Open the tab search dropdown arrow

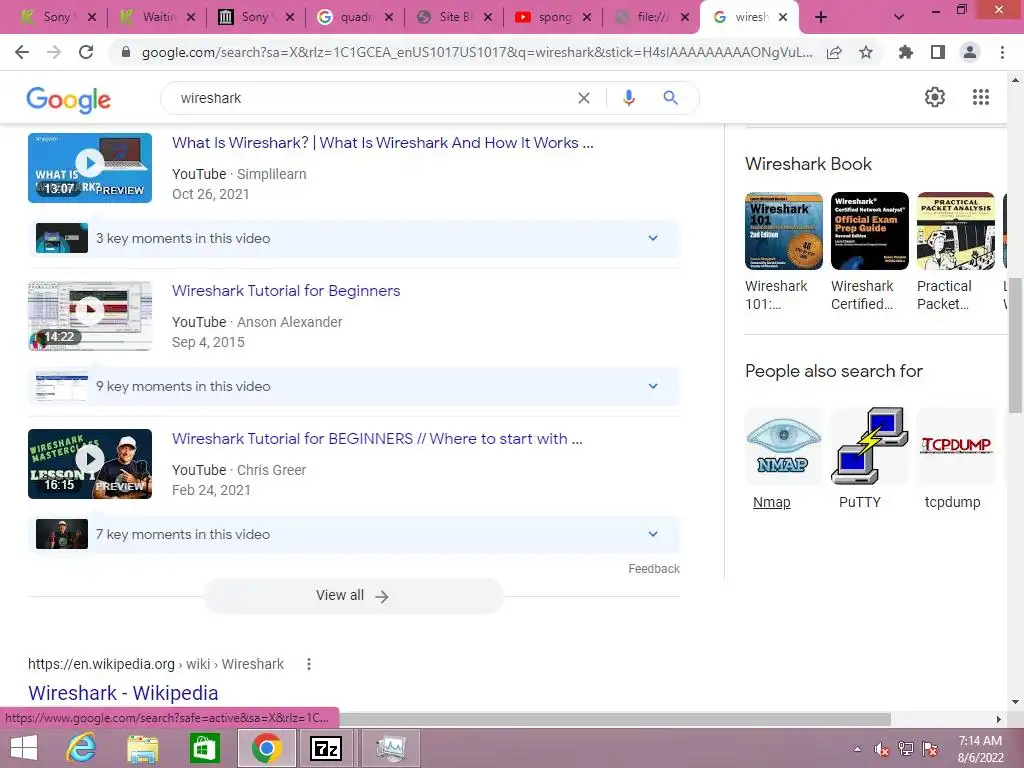pos(899,17)
